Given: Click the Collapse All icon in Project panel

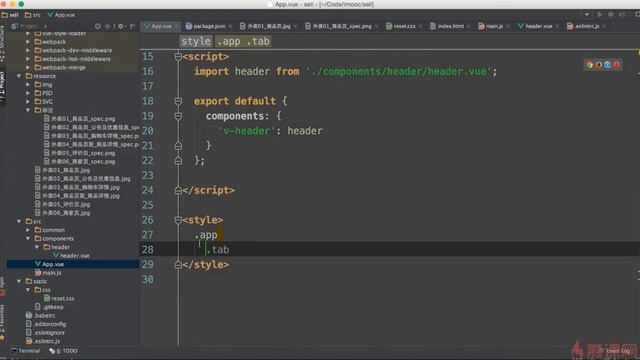Looking at the screenshot, I should coord(108,26).
